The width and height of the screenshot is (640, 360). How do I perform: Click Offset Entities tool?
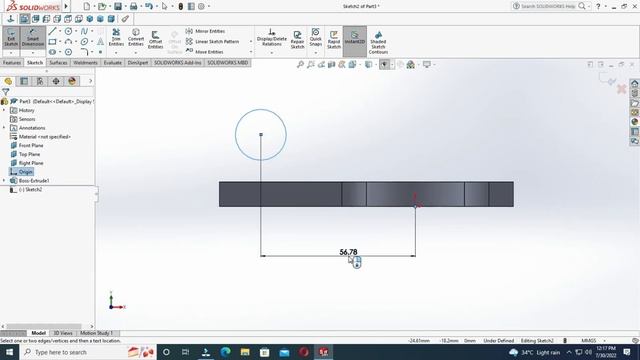pyautogui.click(x=156, y=39)
